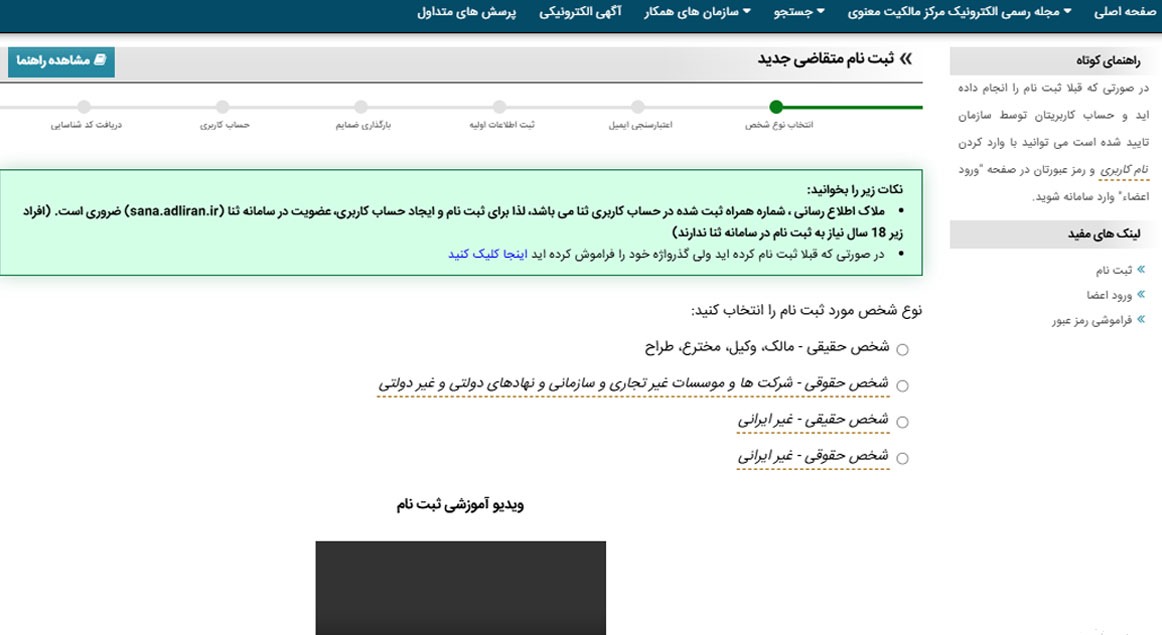Click the arrow icon beside فراموشی رمز عبور
This screenshot has height=635, width=1162.
click(1141, 320)
